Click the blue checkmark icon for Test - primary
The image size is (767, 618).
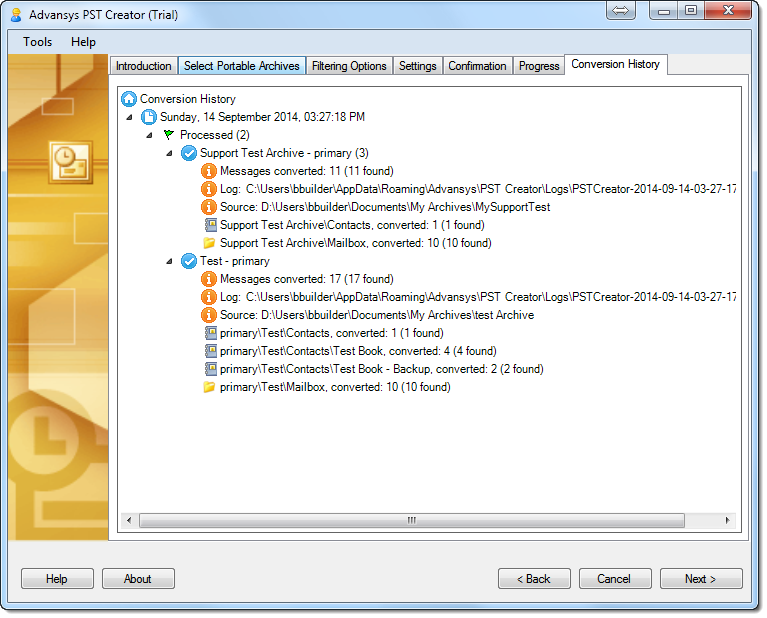(x=189, y=261)
